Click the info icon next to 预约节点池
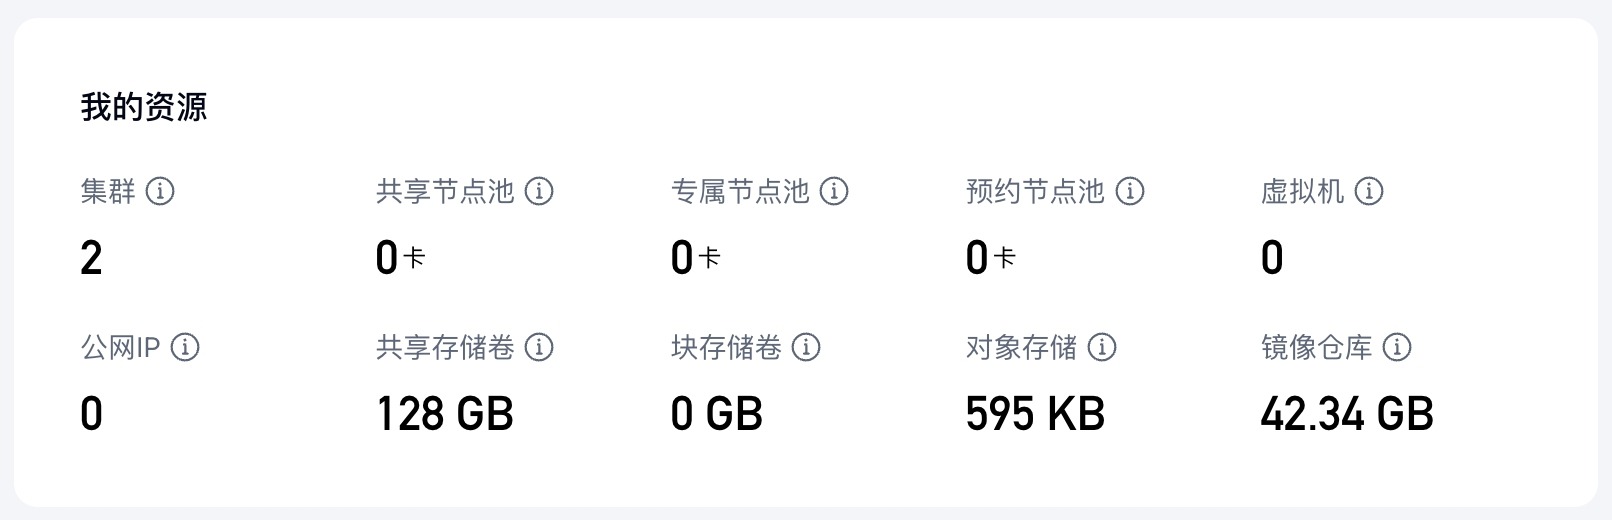1612x520 pixels. tap(1130, 191)
